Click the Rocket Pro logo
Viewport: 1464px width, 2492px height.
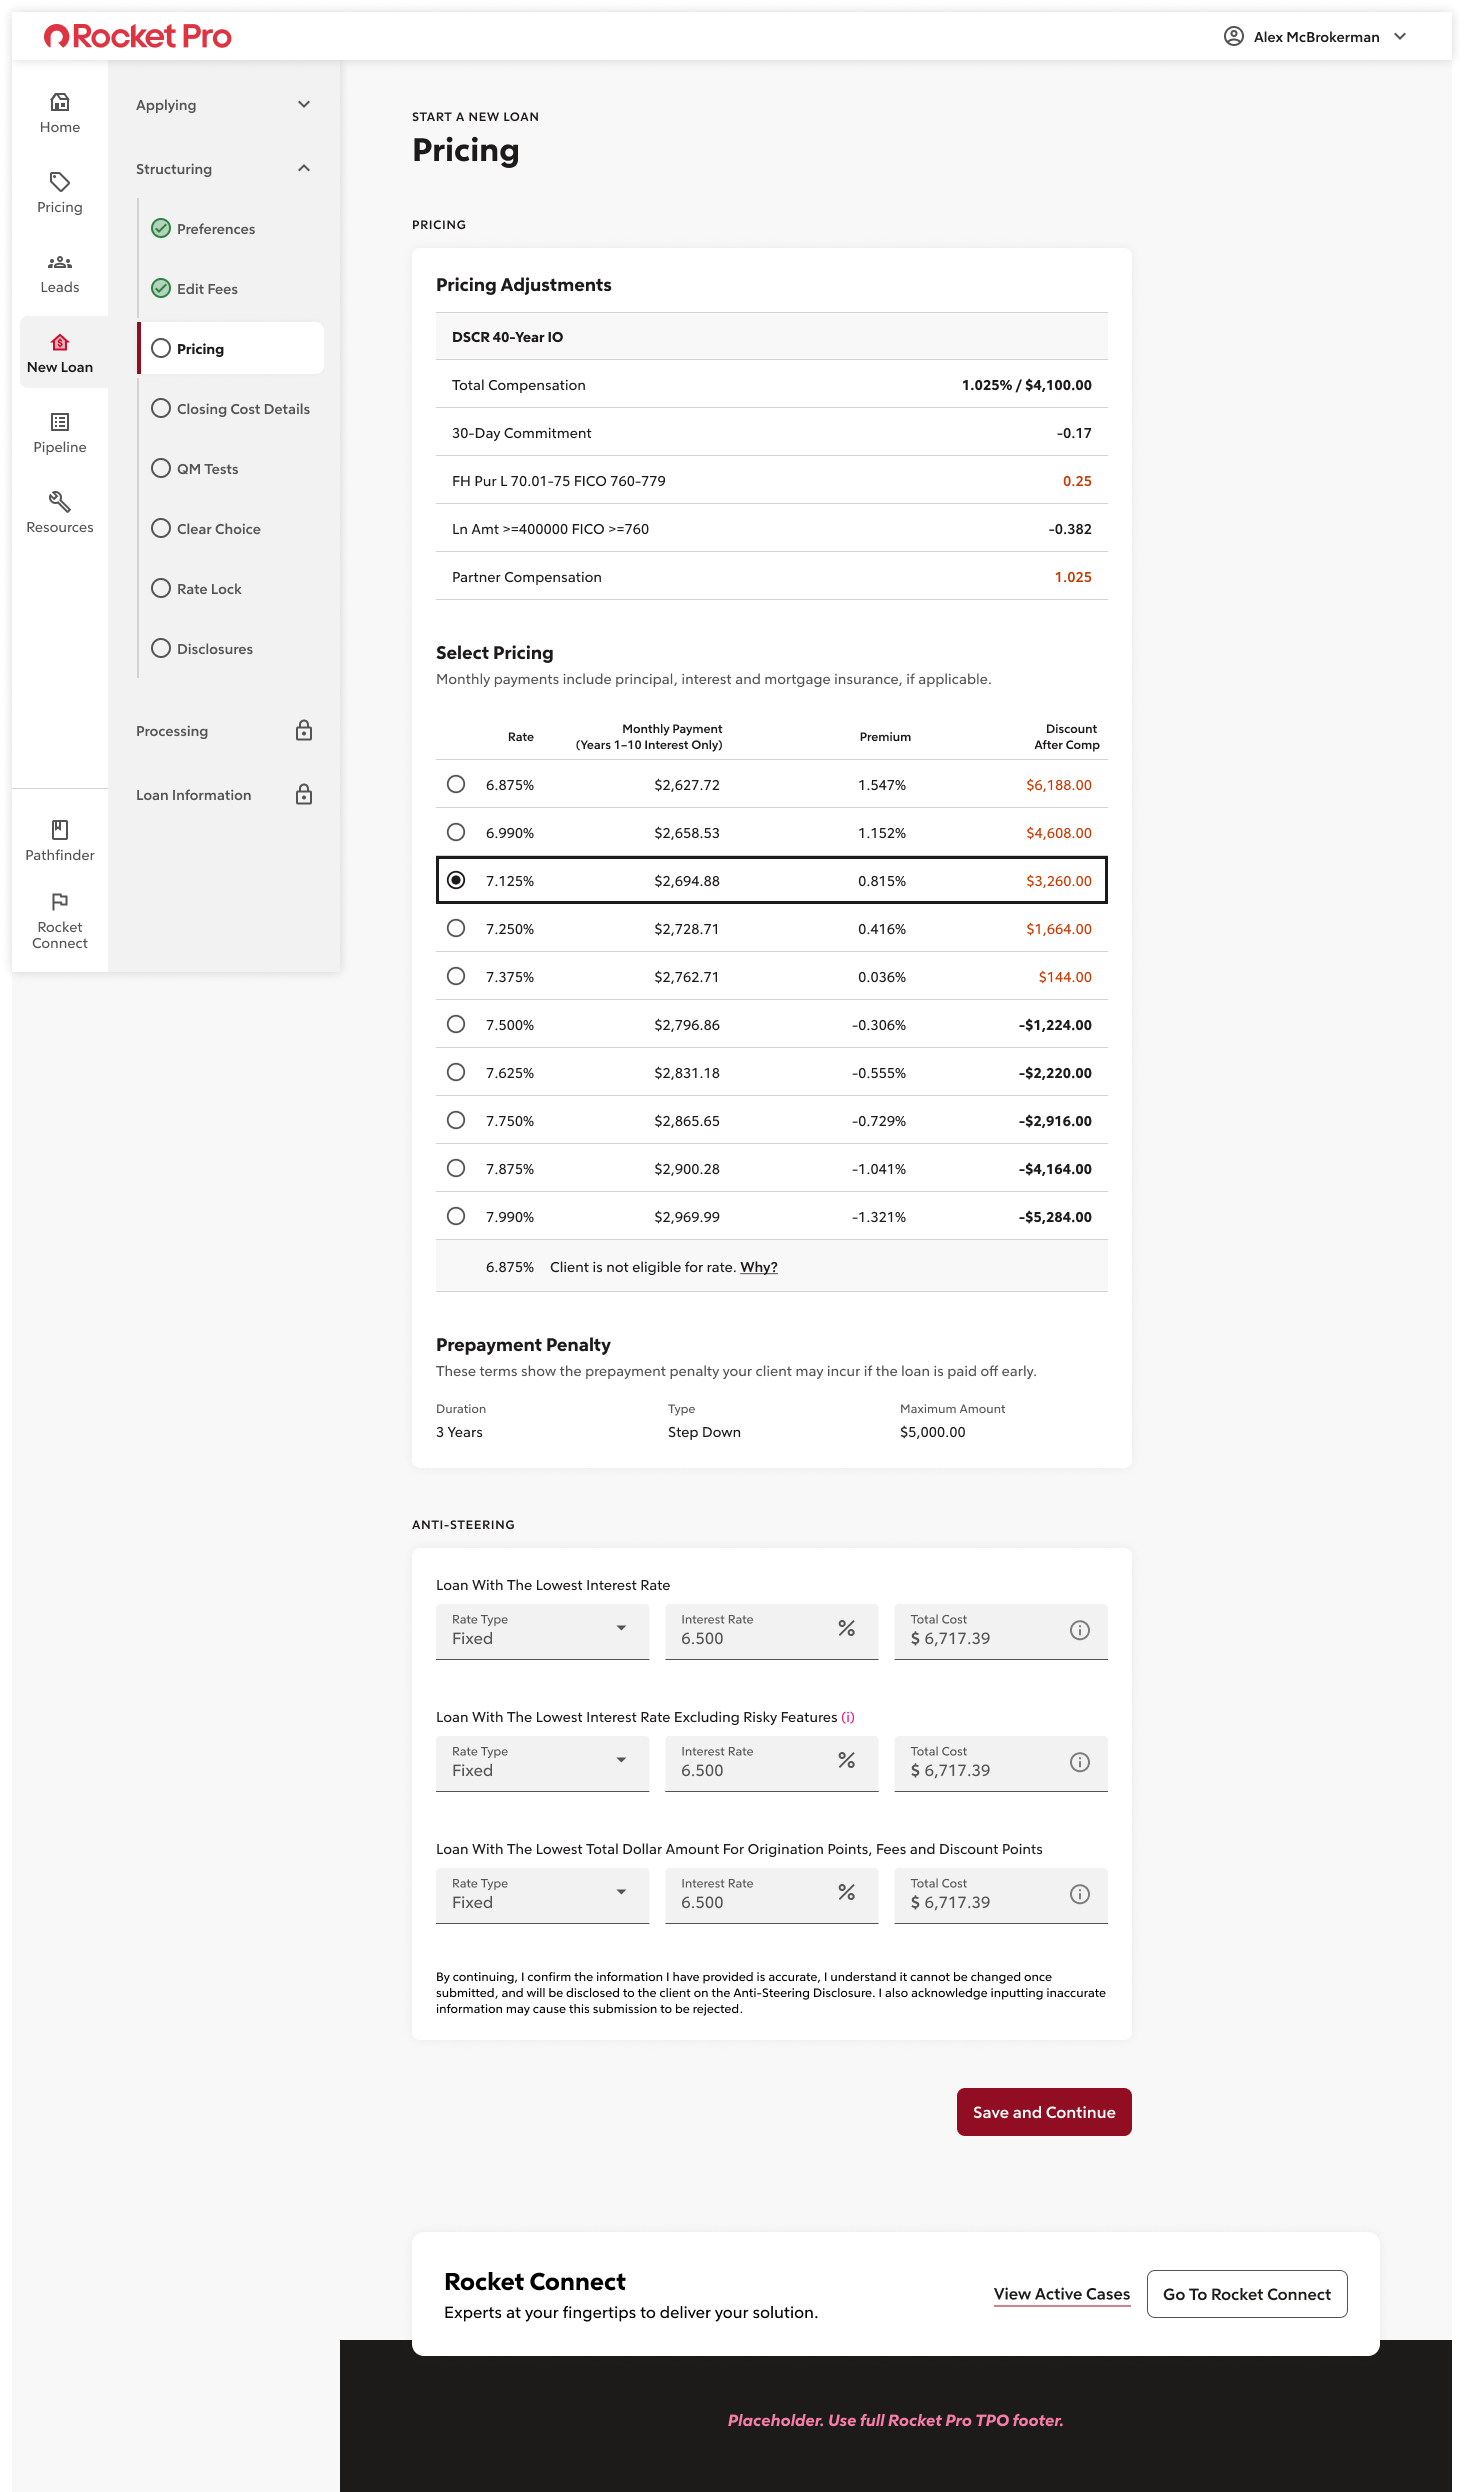[138, 37]
